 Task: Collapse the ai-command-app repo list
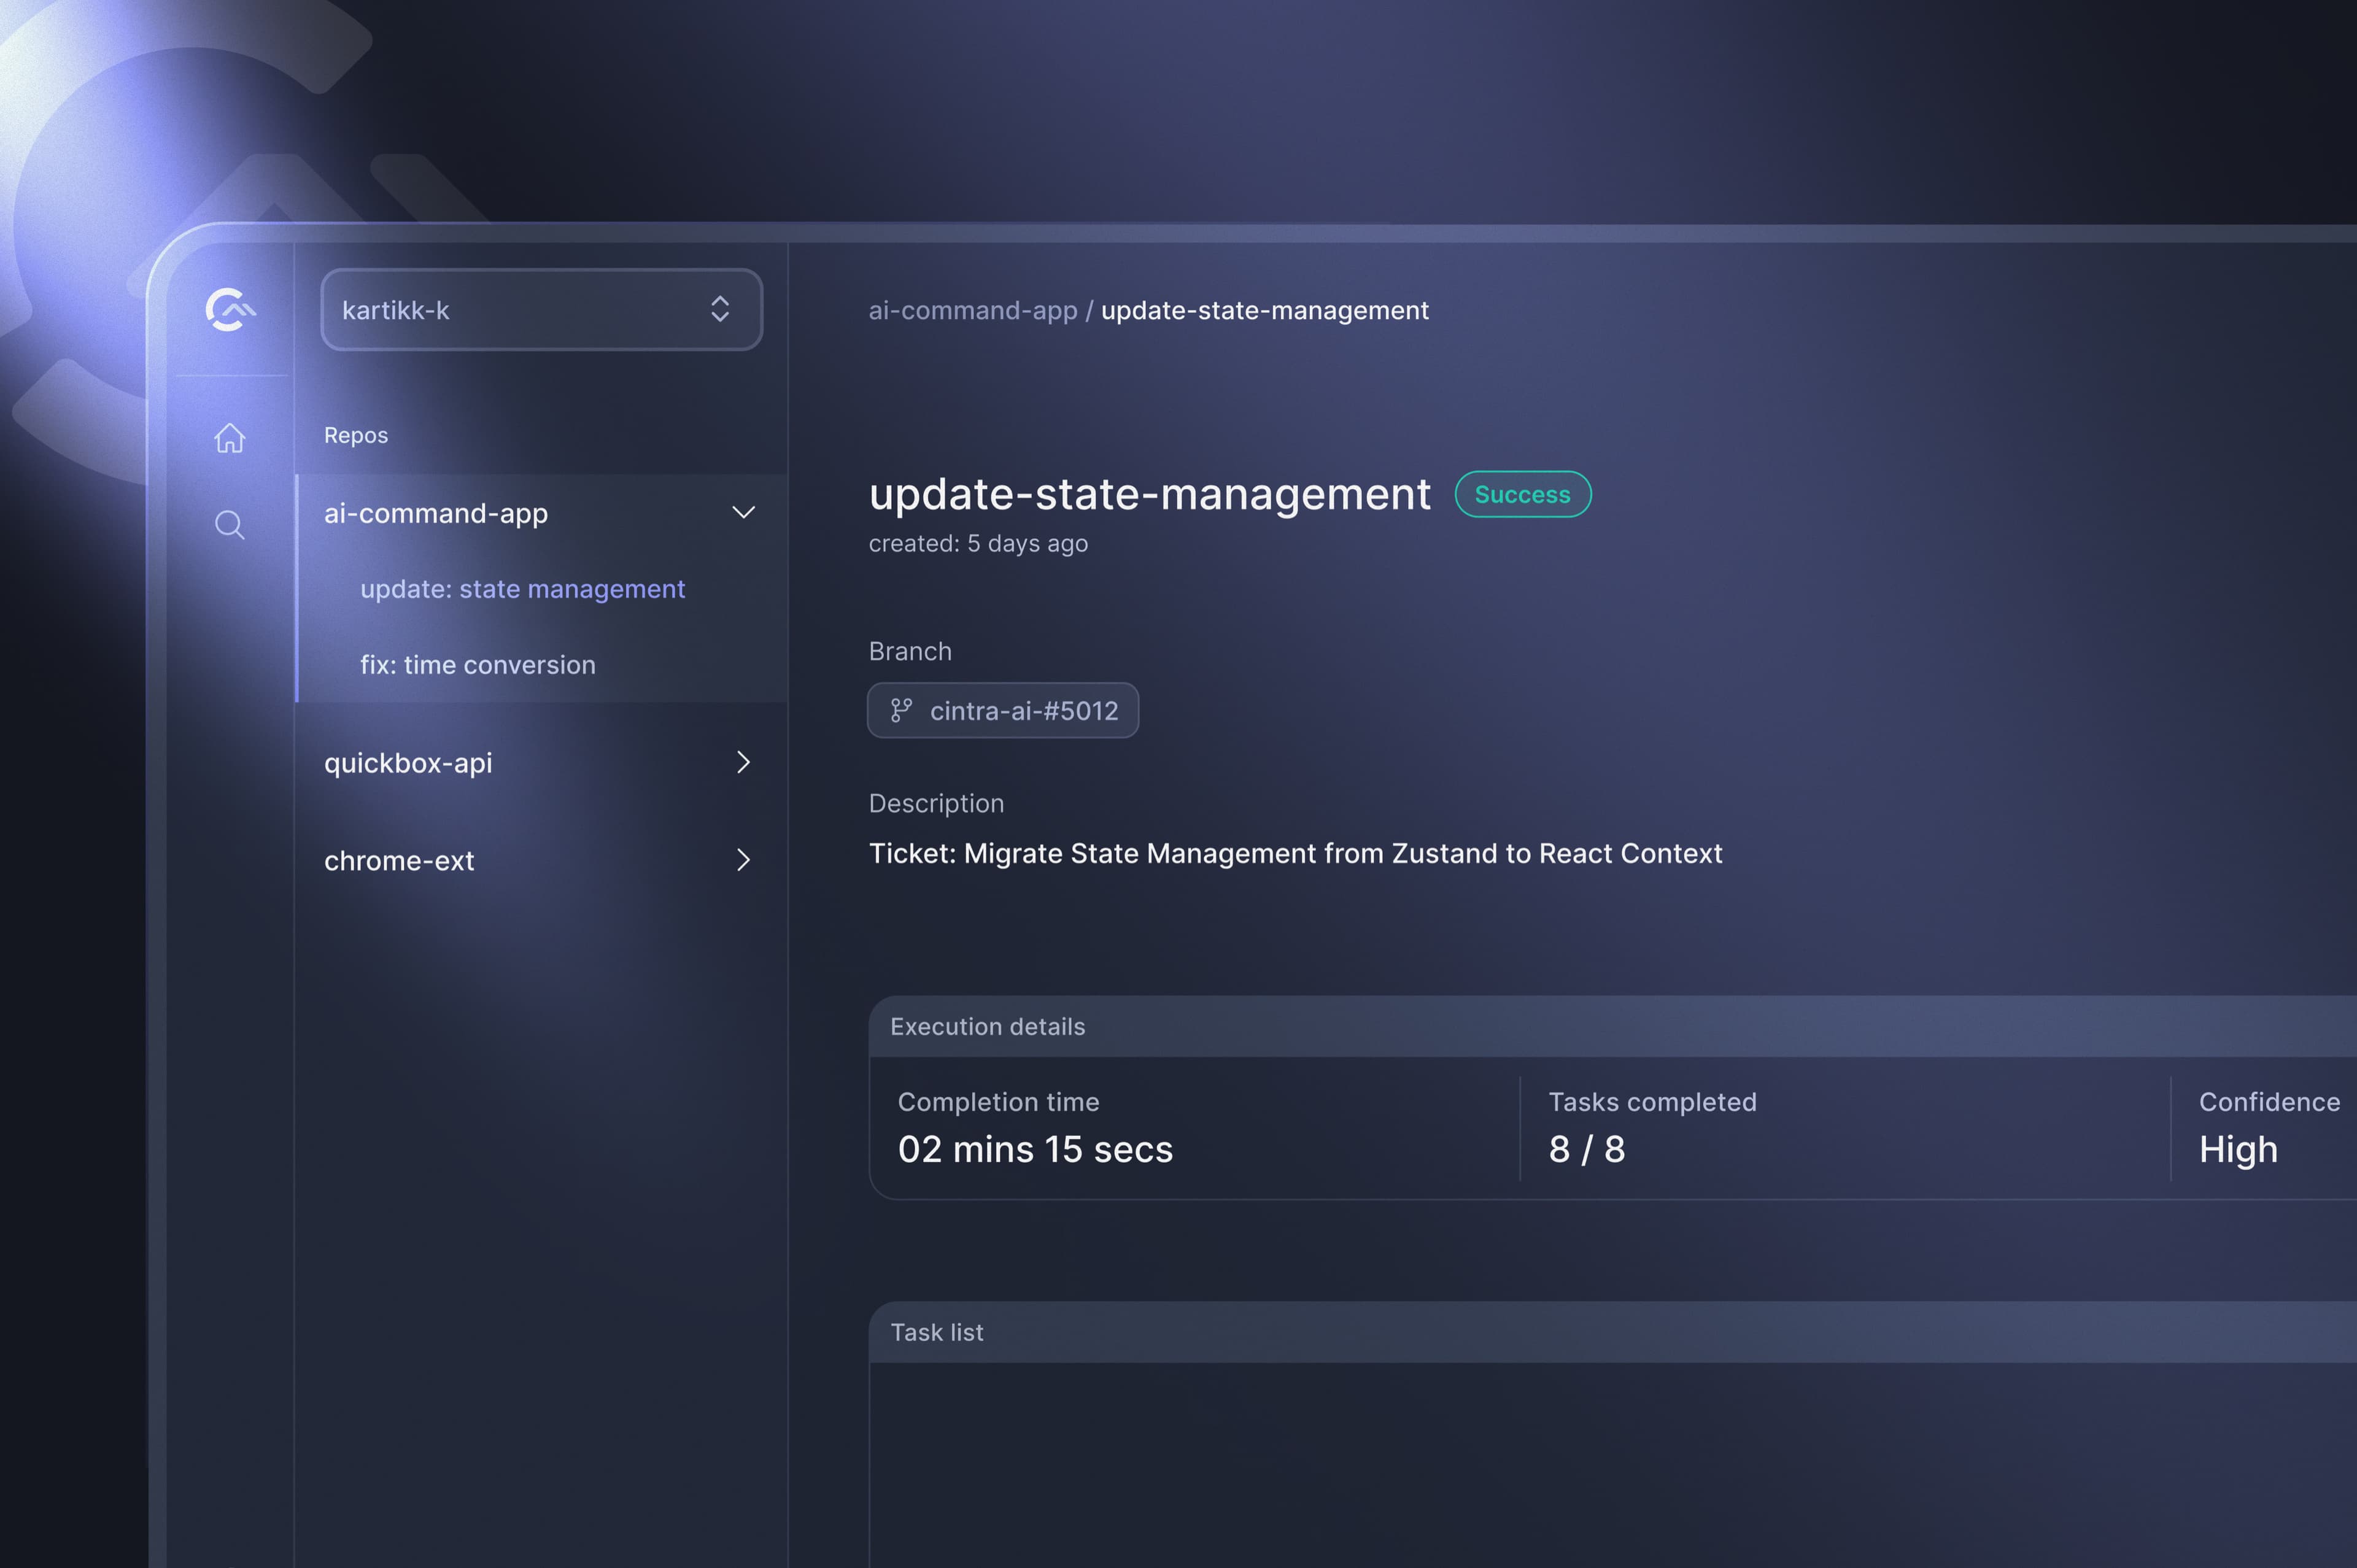click(744, 512)
